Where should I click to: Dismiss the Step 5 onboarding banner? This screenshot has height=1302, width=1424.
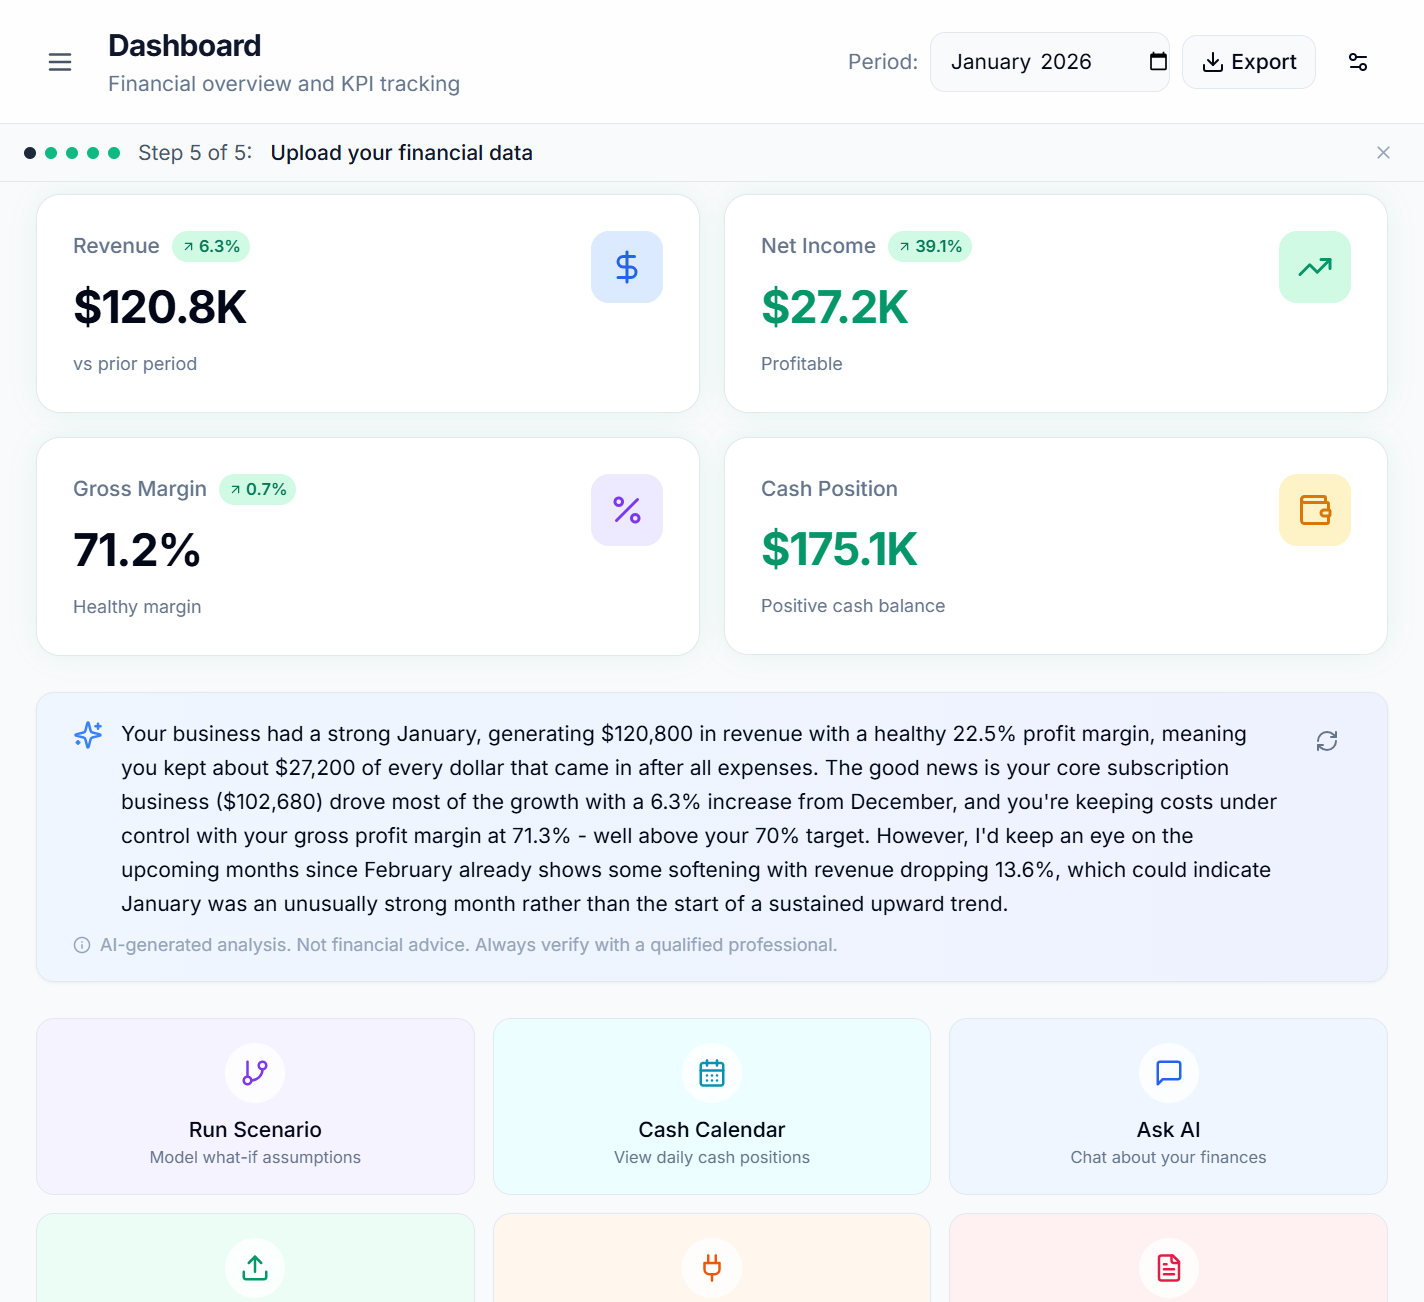coord(1383,152)
